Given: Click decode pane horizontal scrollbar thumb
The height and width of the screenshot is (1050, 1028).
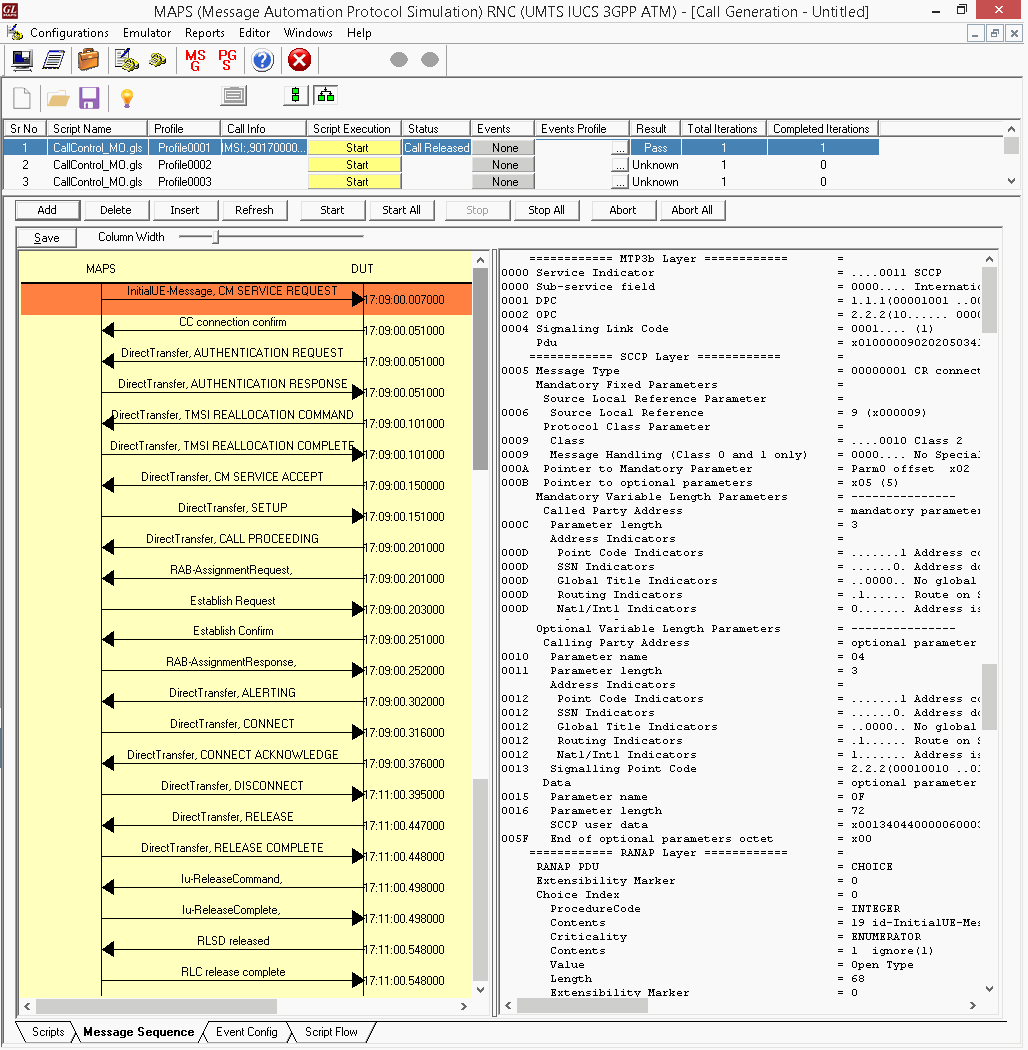Looking at the screenshot, I should pyautogui.click(x=582, y=1006).
